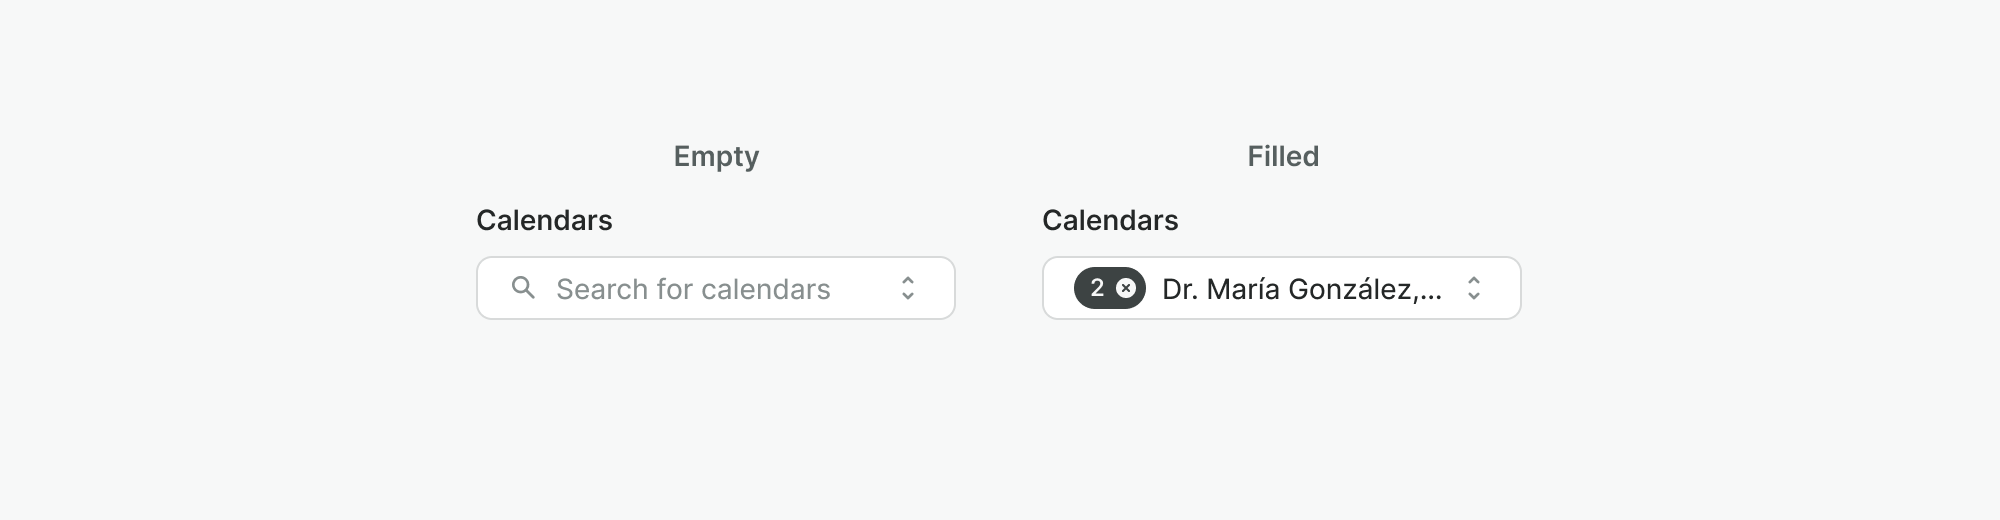Screen dimensions: 2000x520
Task: Click the upper arrow of the empty field's chevron
Action: 908,280
